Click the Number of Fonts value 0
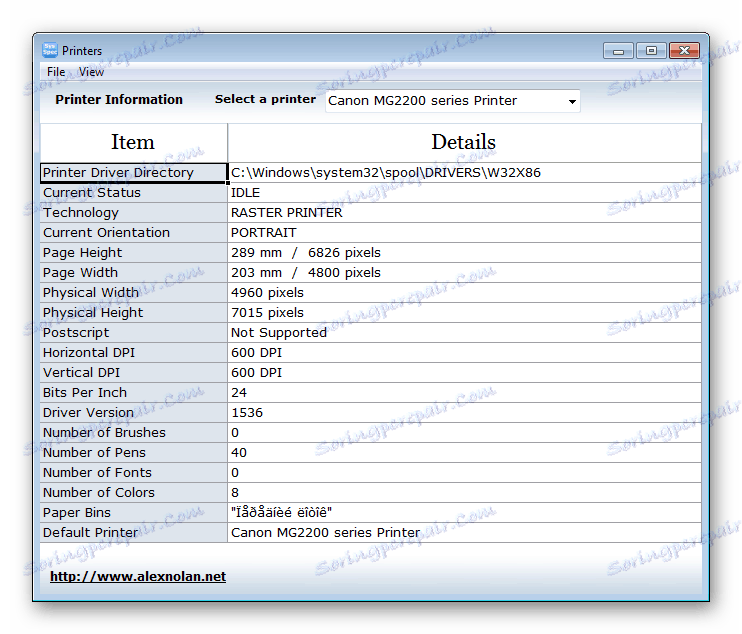 pos(464,473)
